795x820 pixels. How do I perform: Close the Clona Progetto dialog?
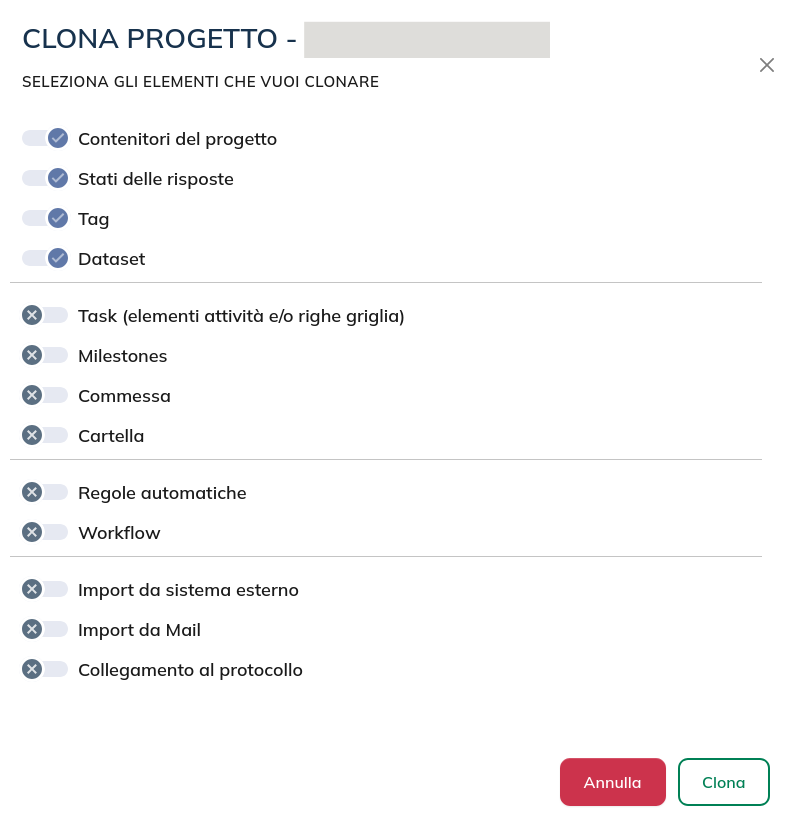tap(767, 65)
